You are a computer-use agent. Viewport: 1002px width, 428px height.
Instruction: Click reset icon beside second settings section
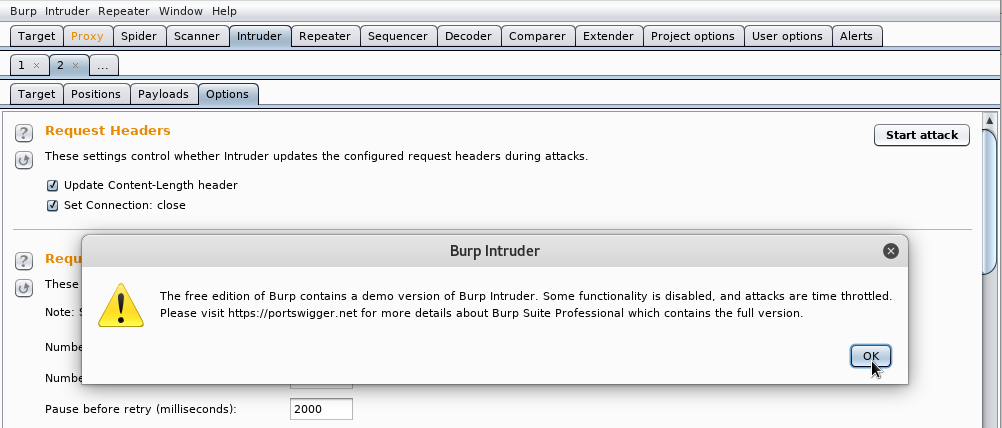[24, 287]
